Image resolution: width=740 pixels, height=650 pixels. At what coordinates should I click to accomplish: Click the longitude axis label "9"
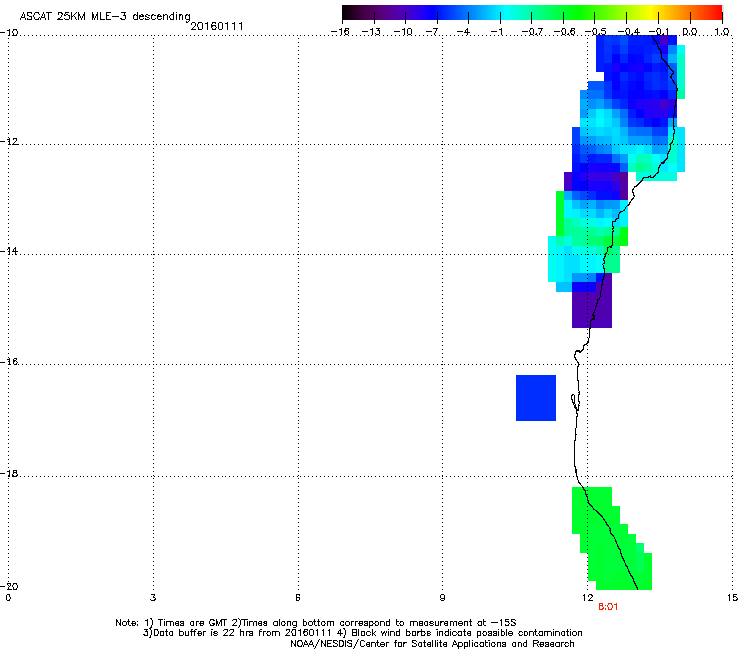point(442,598)
